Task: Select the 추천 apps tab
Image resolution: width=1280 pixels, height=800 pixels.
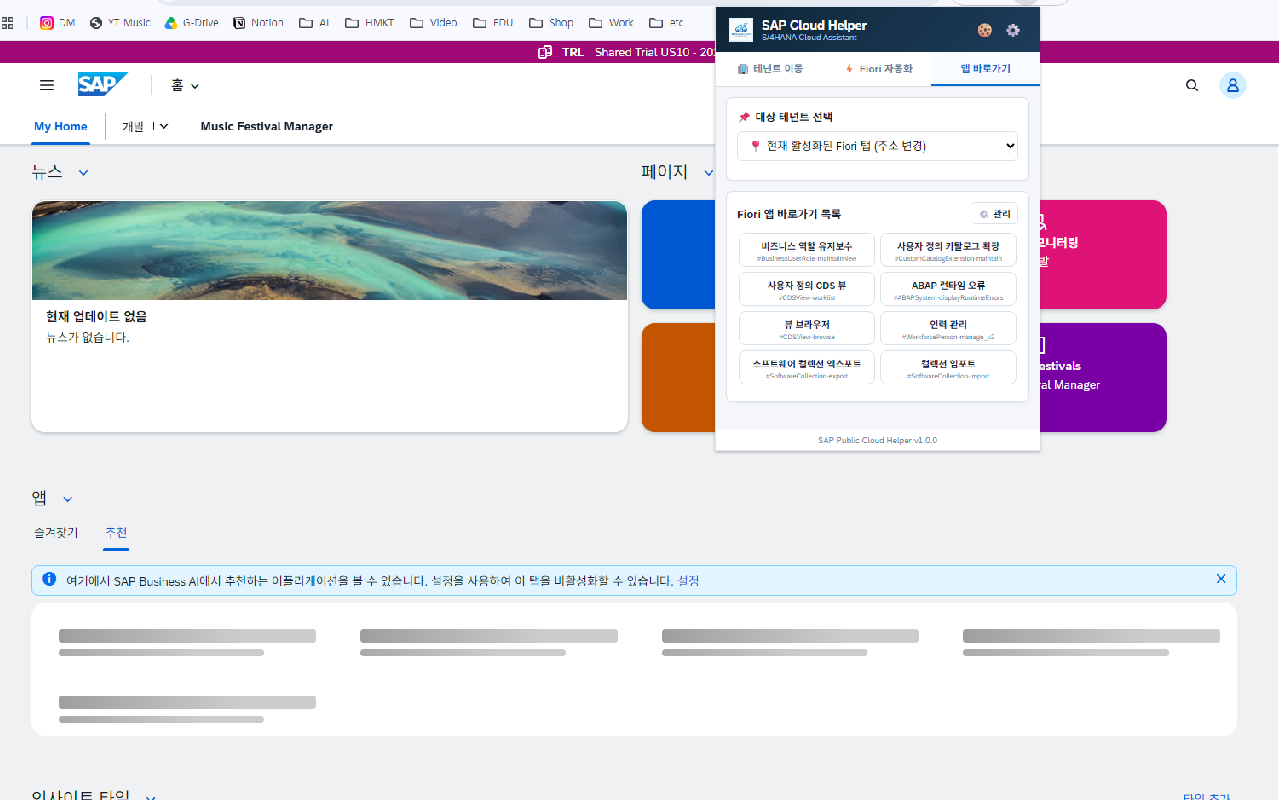Action: coord(116,533)
